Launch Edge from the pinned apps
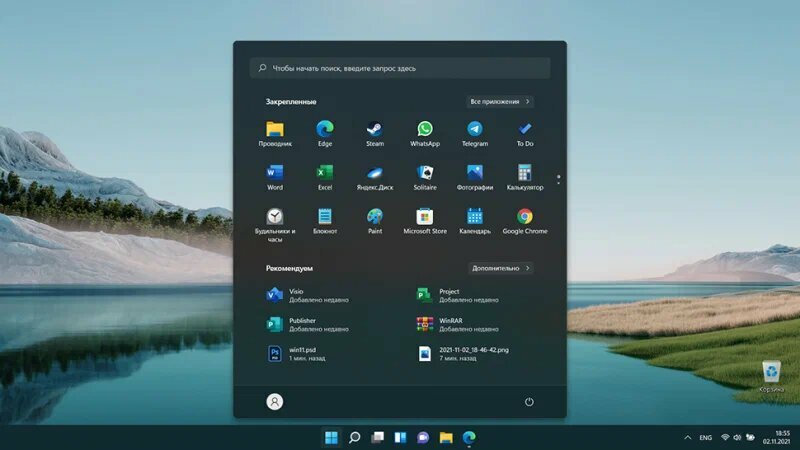Screen dimensions: 800x450 click(324, 134)
